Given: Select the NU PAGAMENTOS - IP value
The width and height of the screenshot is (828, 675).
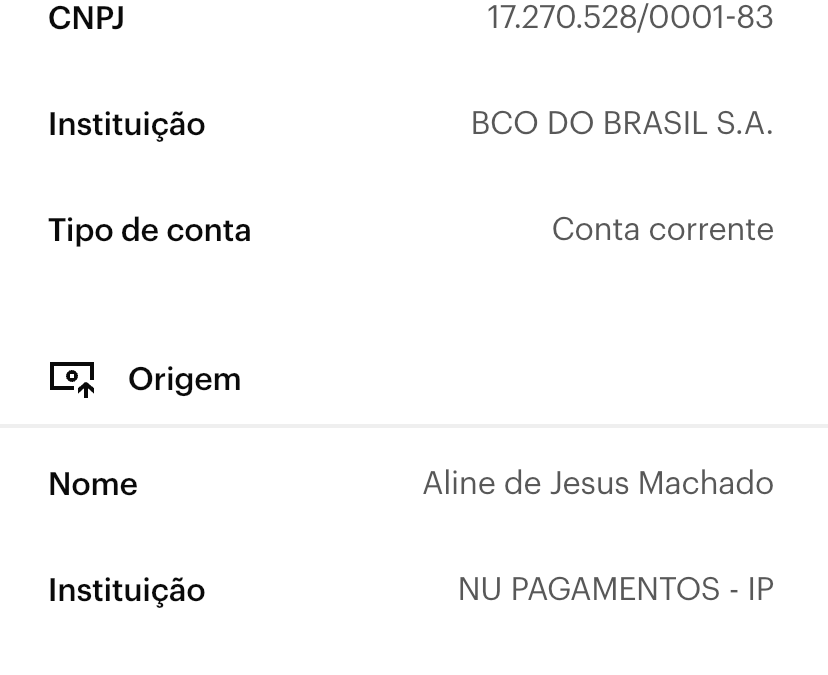Looking at the screenshot, I should (615, 590).
